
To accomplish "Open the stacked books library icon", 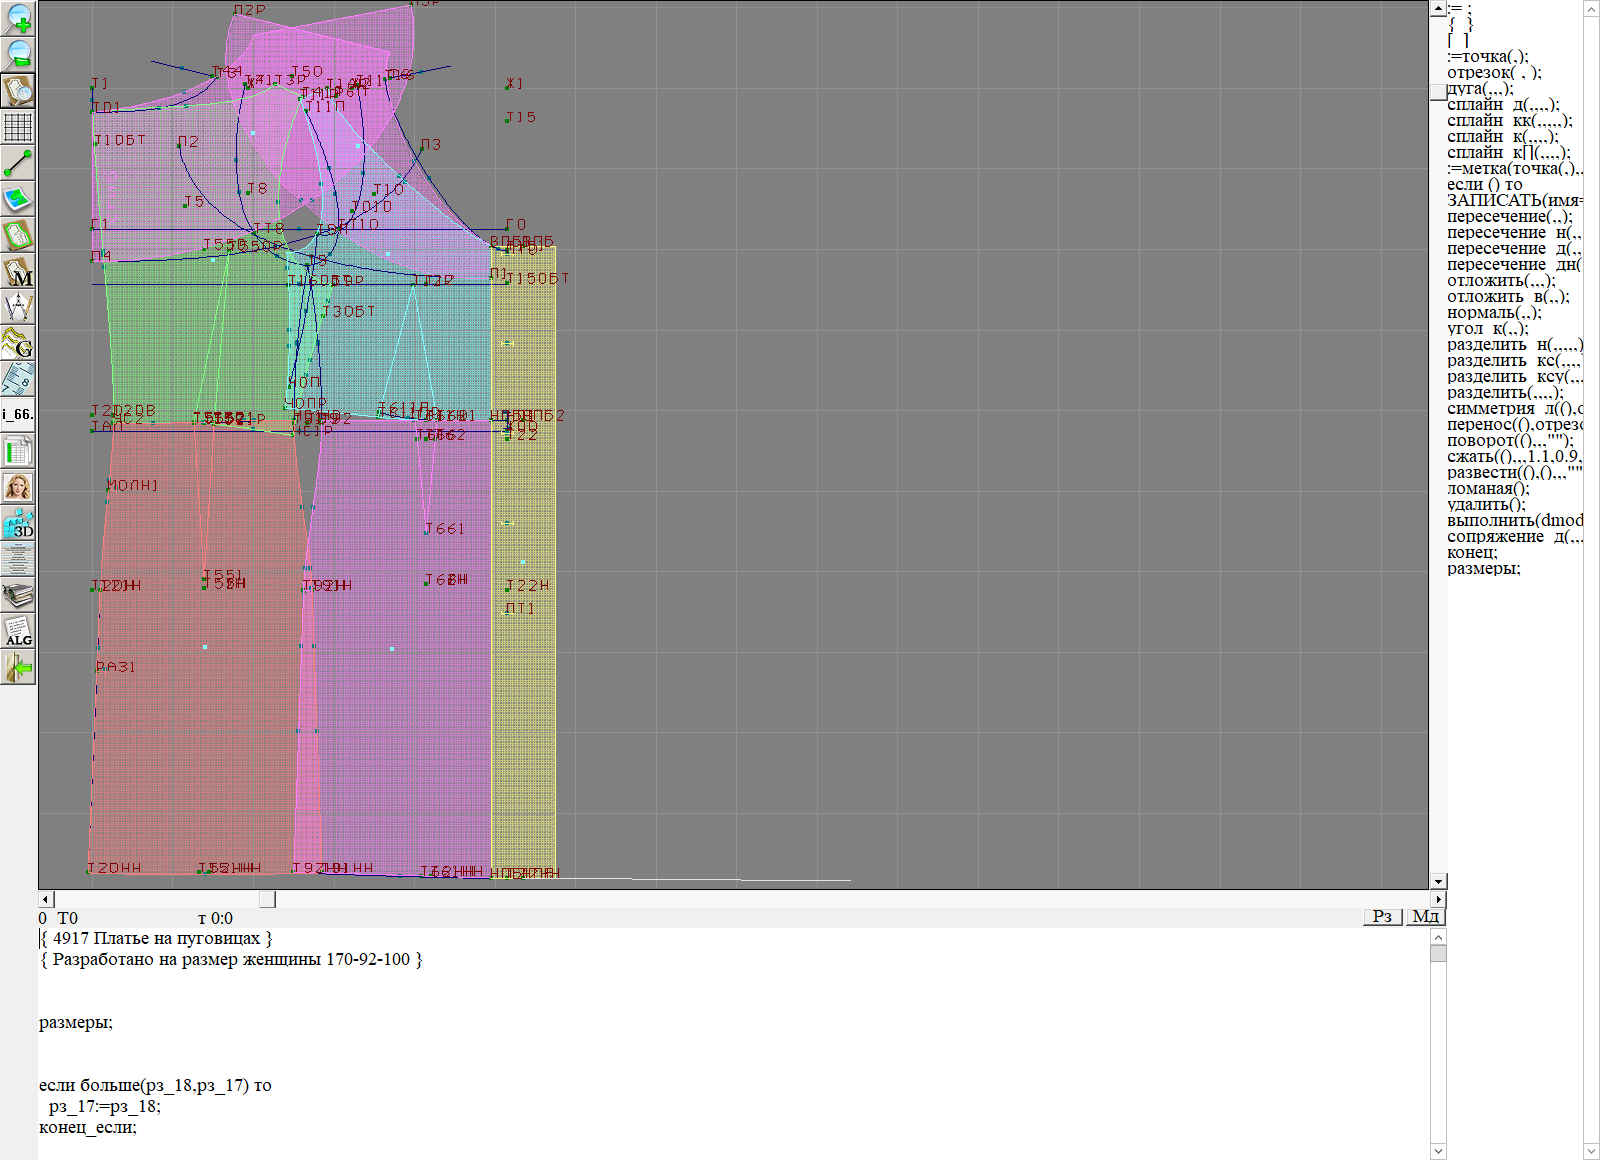I will (x=18, y=595).
